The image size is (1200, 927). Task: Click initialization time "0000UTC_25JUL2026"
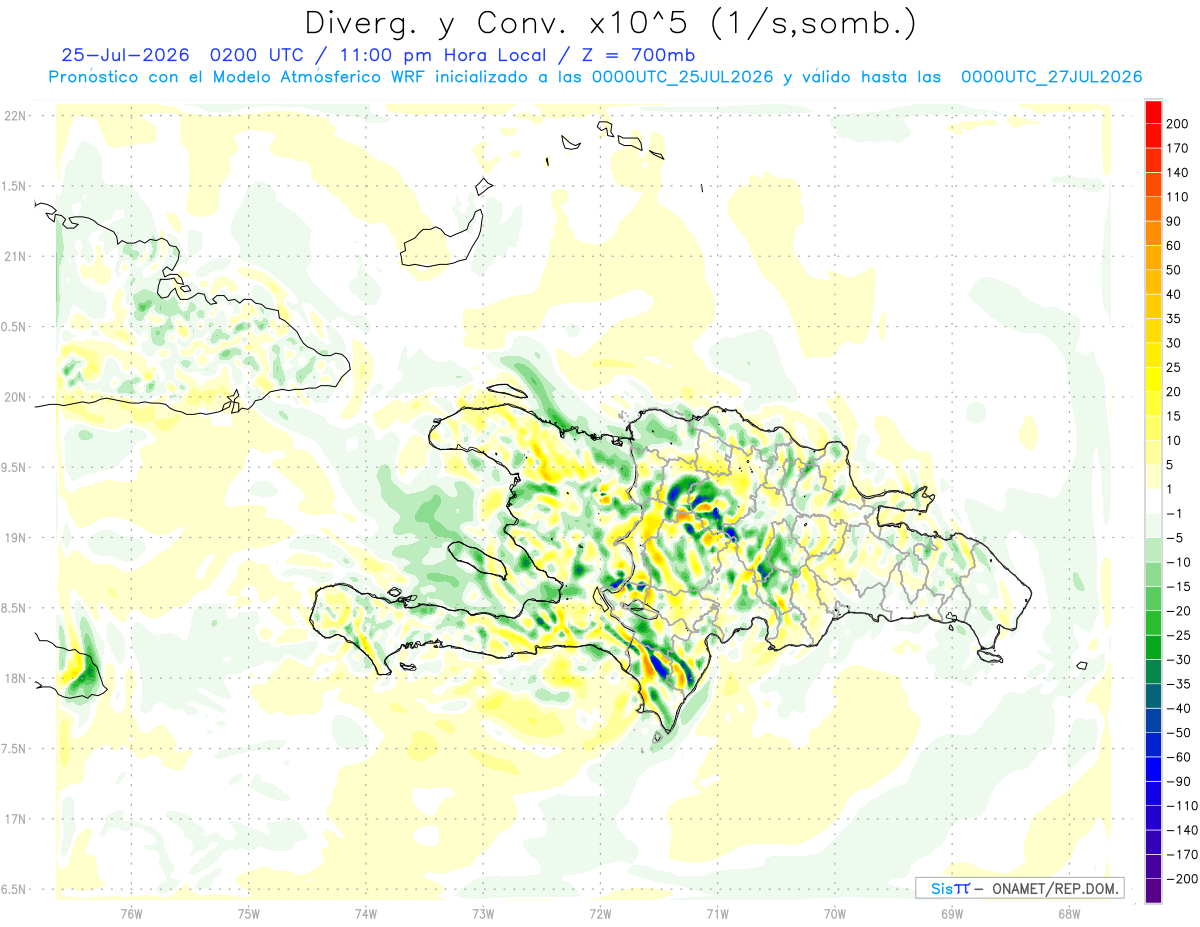[x=683, y=77]
